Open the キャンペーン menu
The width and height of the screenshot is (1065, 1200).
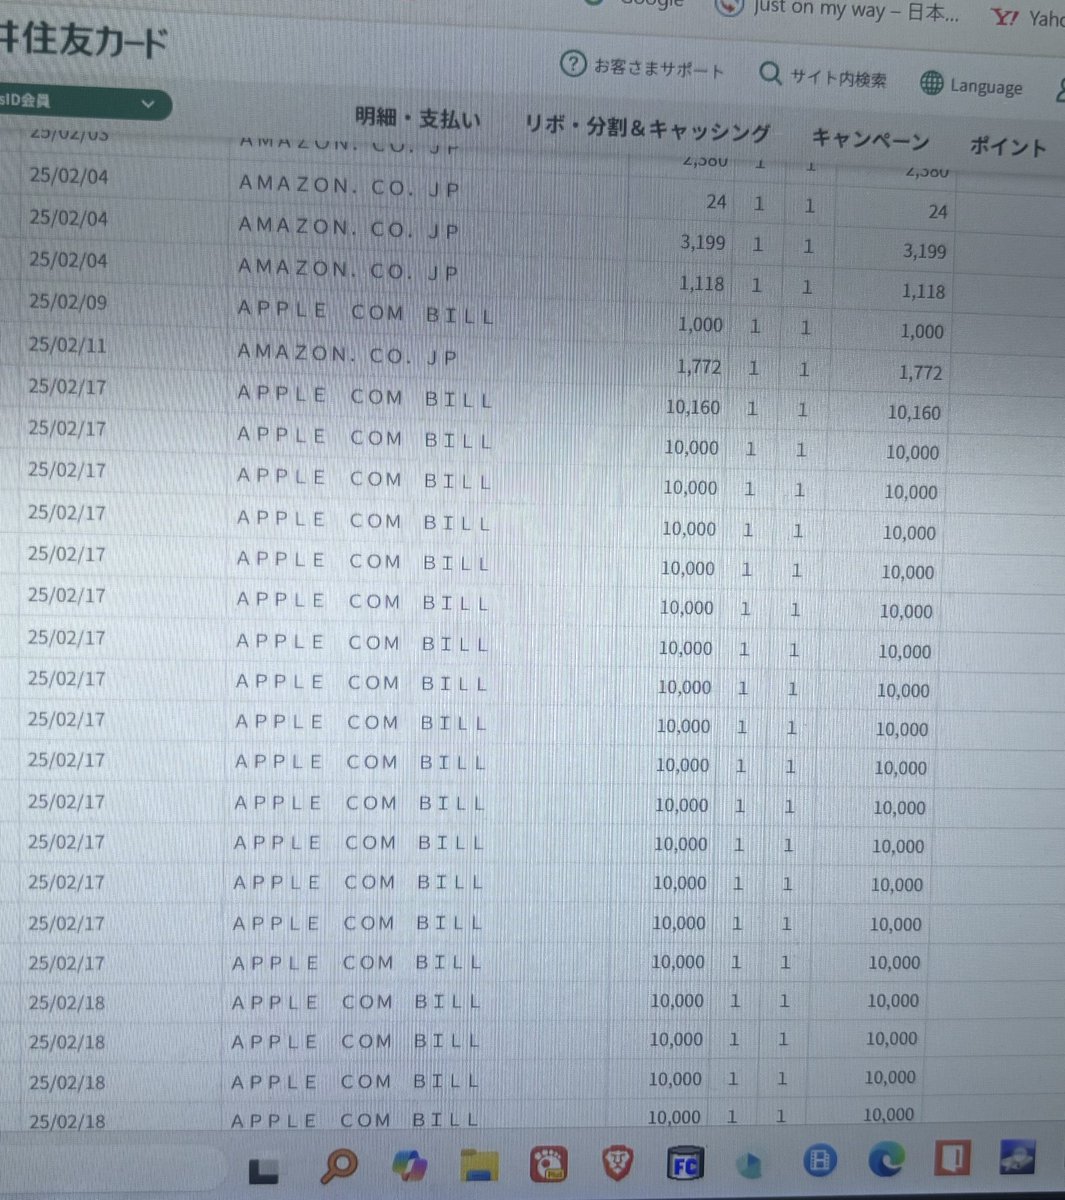pyautogui.click(x=870, y=139)
